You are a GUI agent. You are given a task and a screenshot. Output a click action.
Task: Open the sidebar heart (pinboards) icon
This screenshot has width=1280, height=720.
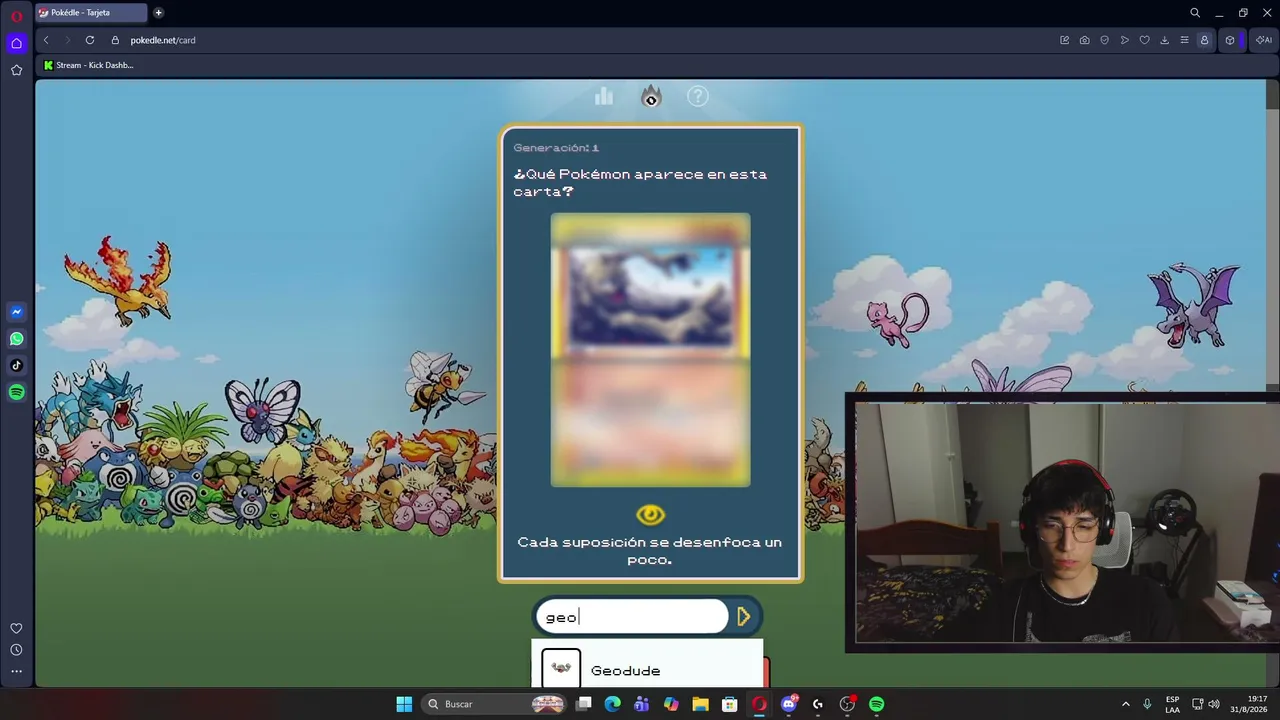pos(16,628)
